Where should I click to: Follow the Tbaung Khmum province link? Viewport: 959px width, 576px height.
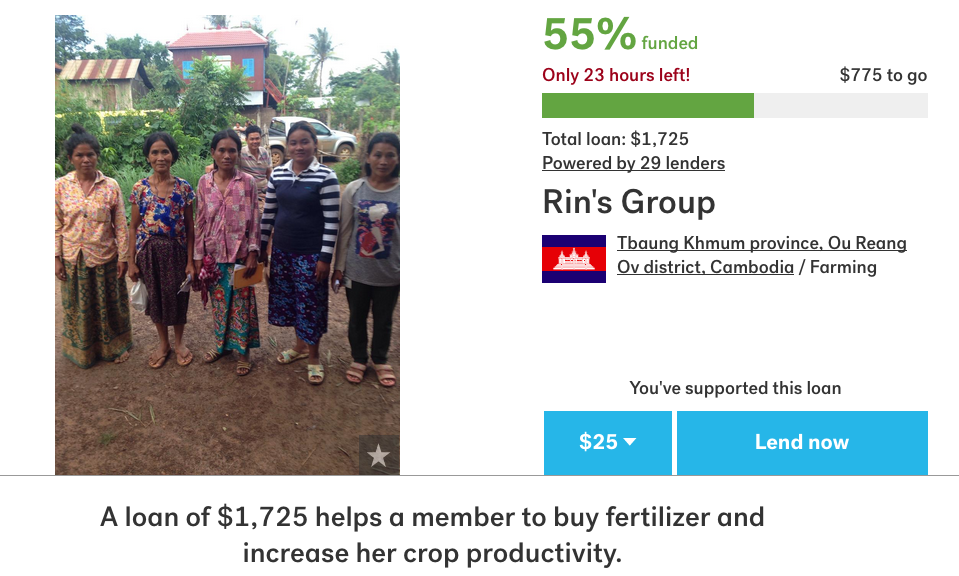pyautogui.click(x=762, y=243)
